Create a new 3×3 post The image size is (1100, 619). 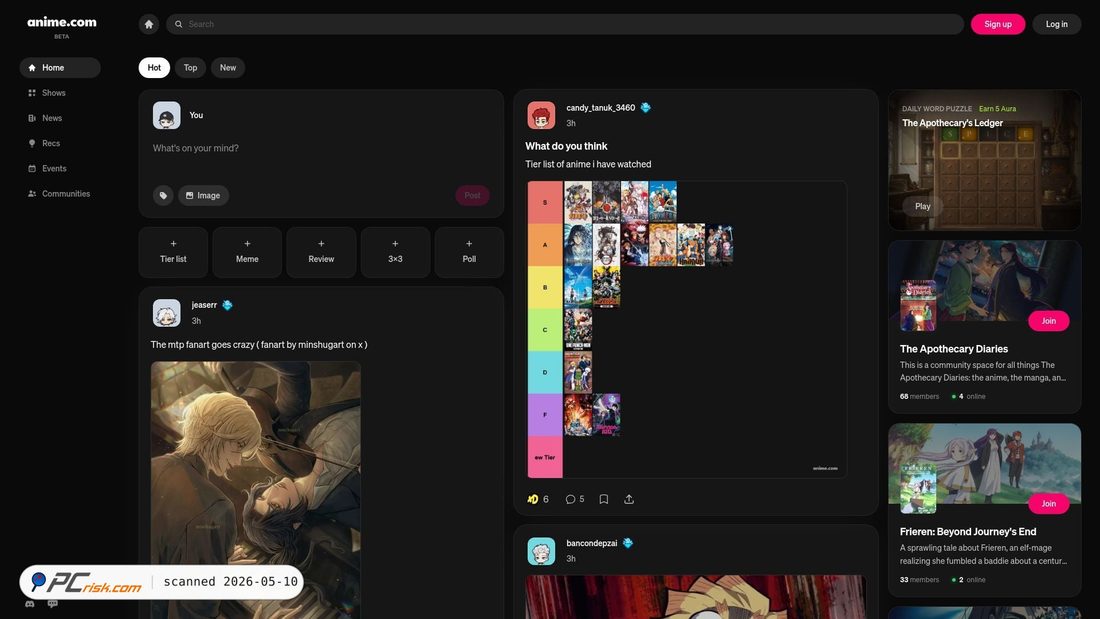point(395,252)
